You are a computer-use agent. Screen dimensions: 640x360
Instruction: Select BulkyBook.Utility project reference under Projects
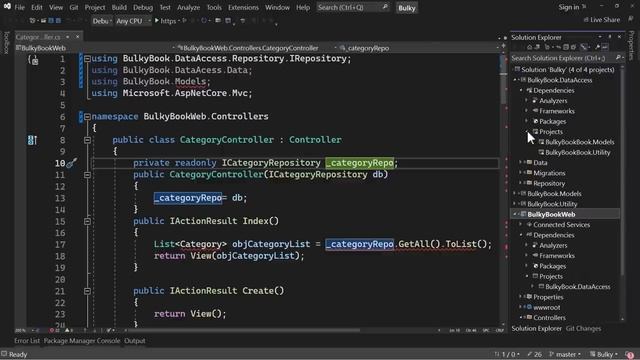point(578,152)
